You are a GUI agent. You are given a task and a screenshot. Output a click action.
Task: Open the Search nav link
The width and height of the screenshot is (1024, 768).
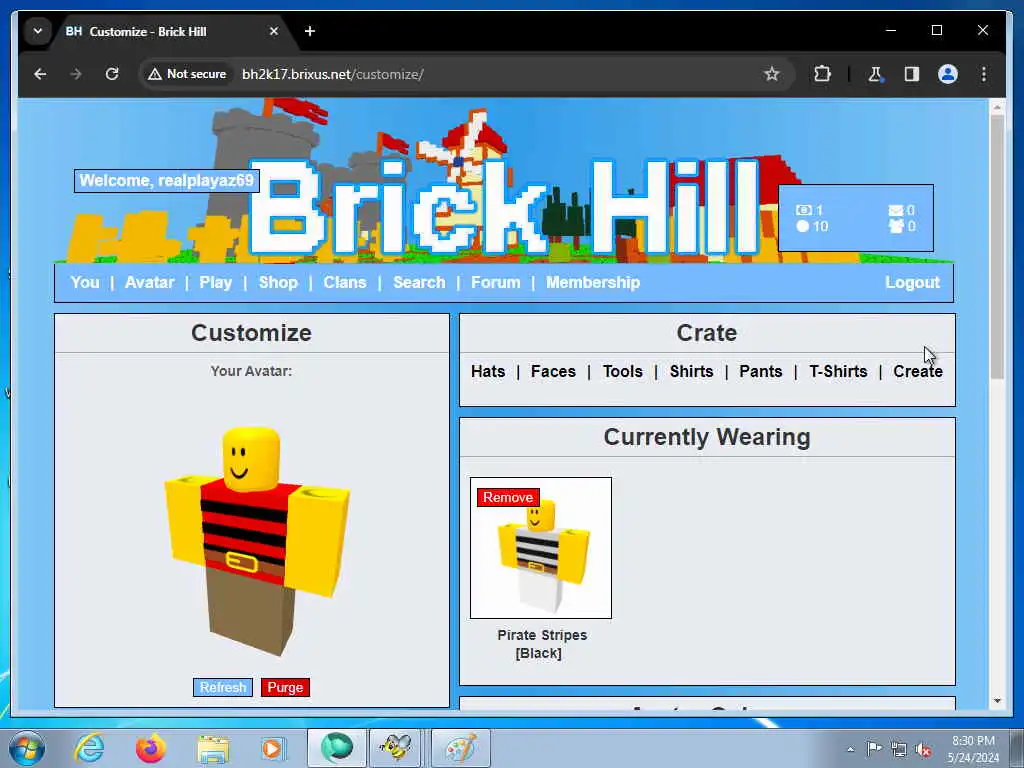419,282
